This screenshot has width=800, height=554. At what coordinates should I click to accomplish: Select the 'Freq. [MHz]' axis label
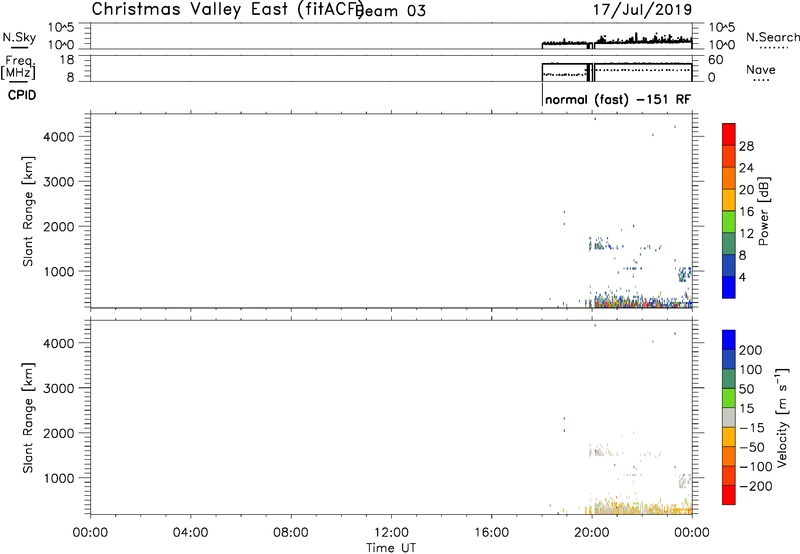(18, 67)
